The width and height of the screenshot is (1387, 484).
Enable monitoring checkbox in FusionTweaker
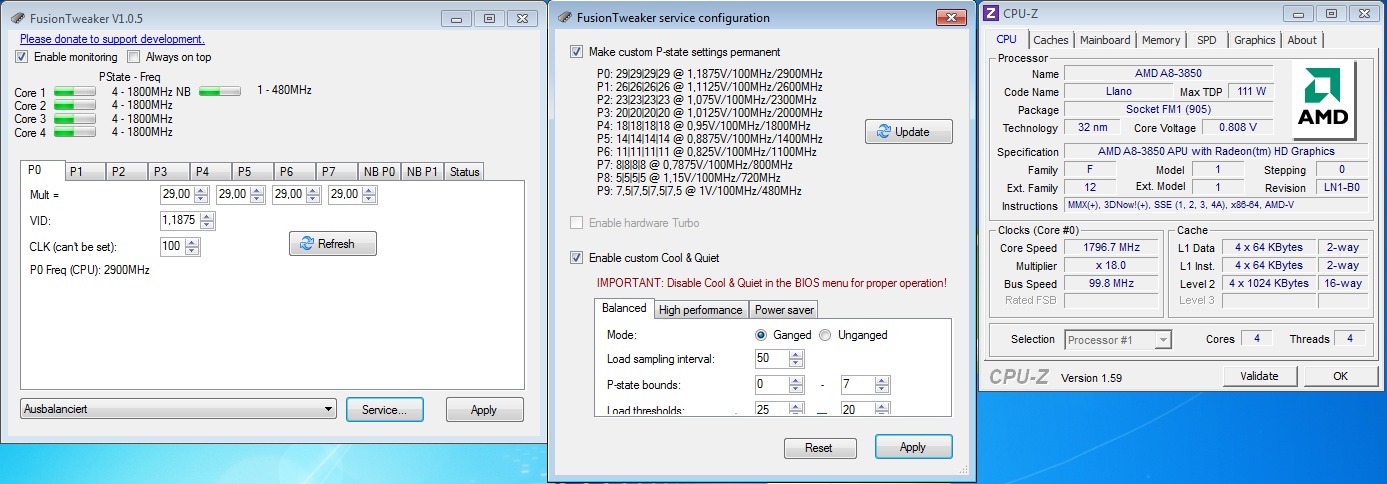tap(22, 57)
